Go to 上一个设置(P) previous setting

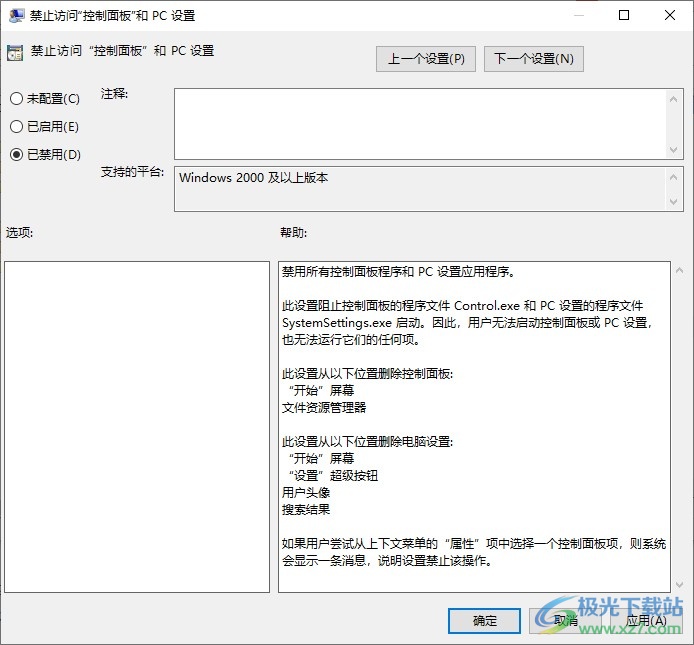[x=426, y=59]
